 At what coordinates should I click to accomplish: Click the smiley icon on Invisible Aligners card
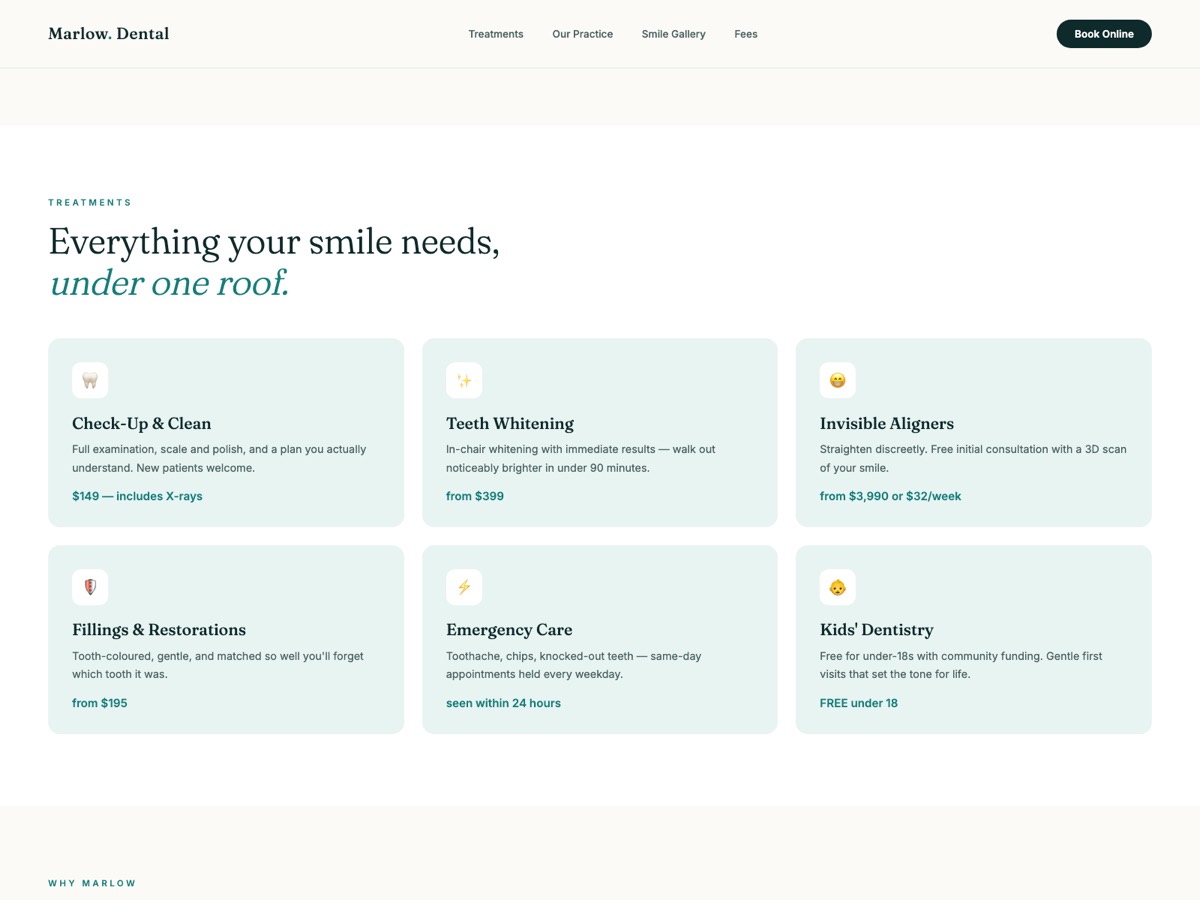[838, 380]
